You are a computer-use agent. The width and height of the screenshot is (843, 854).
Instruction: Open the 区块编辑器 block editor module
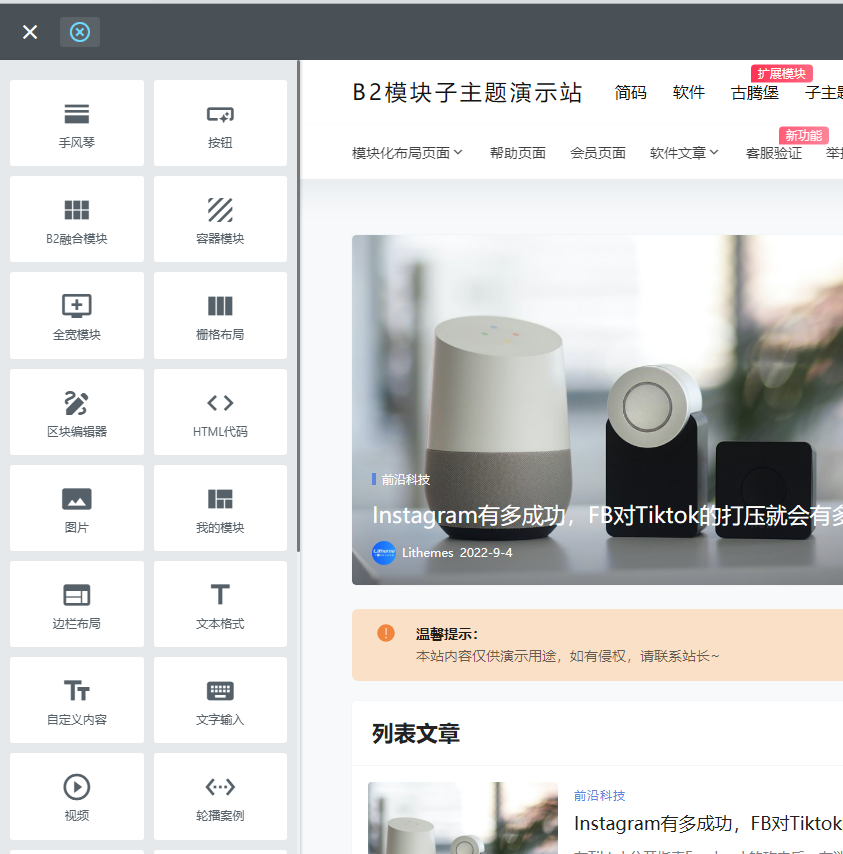click(x=77, y=412)
